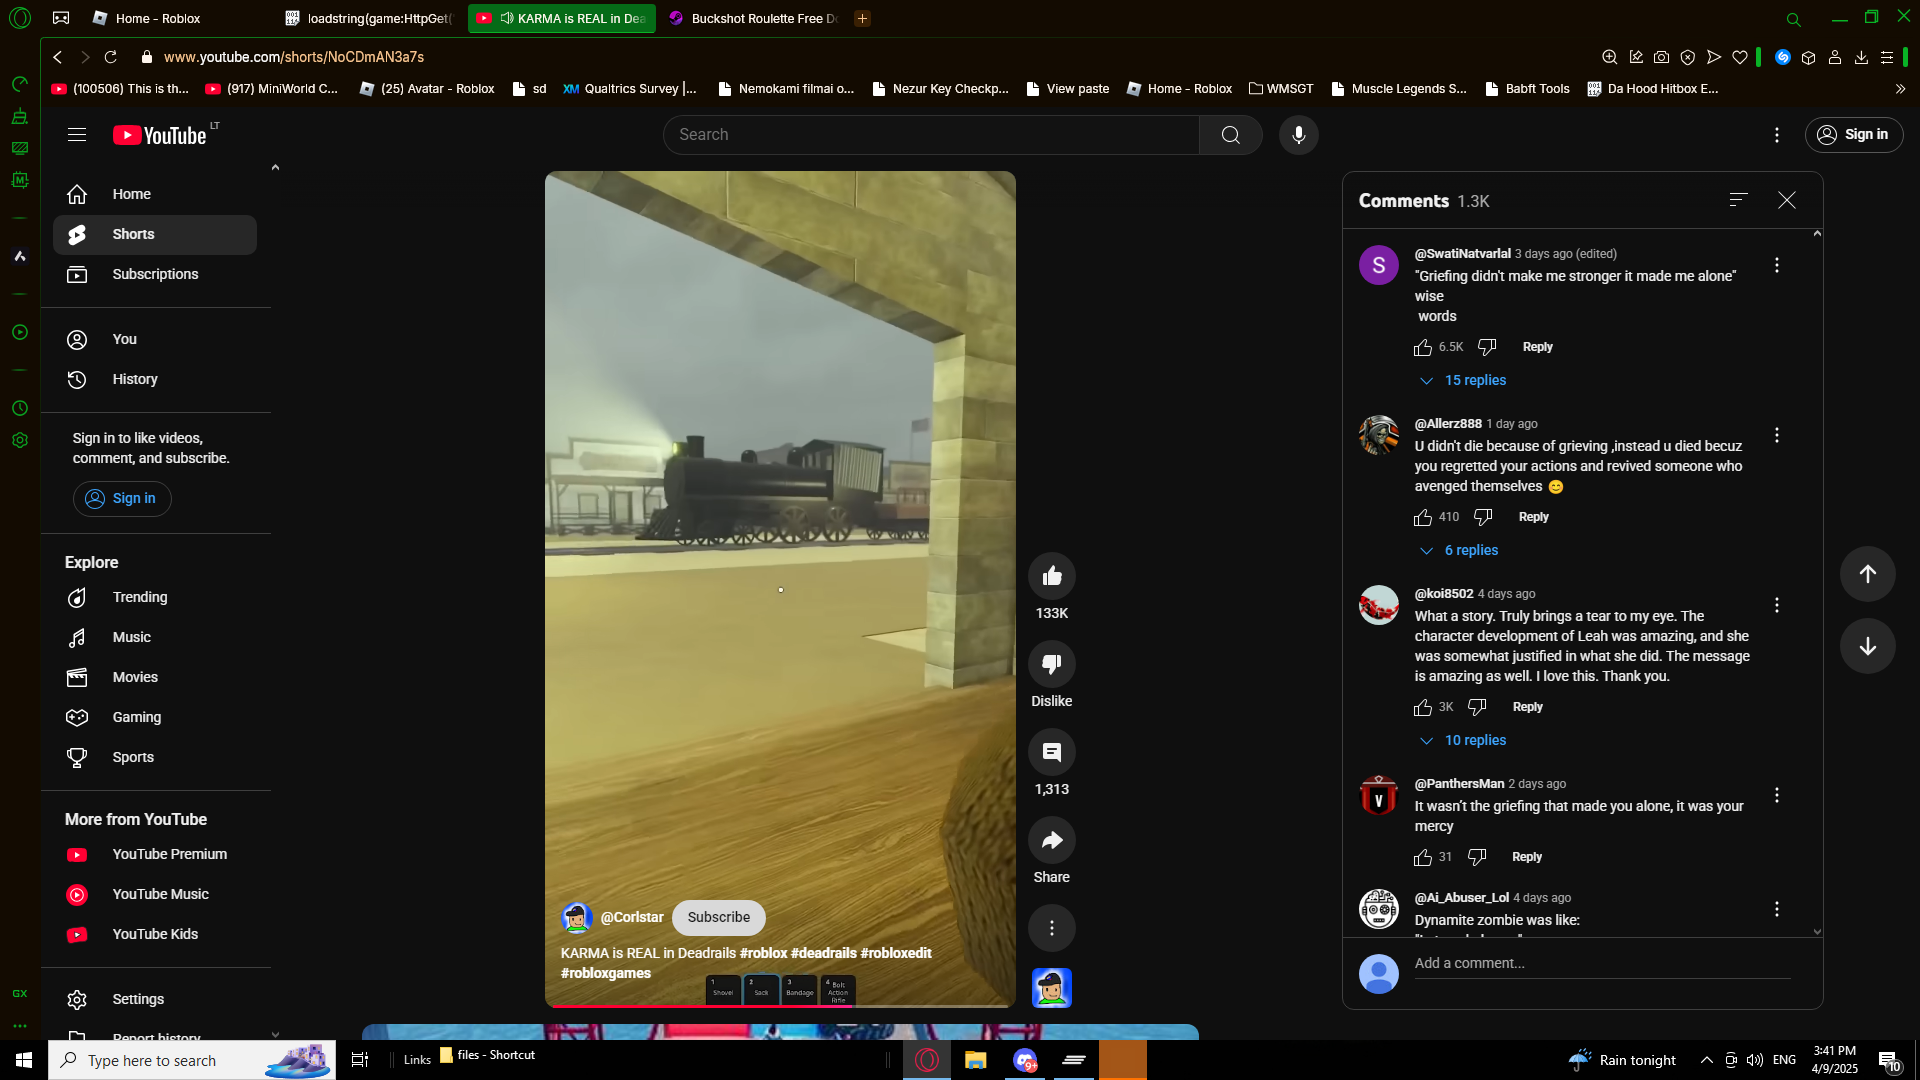This screenshot has height=1080, width=1920.
Task: Open YouTube Premium in the sidebar
Action: pyautogui.click(x=155, y=854)
